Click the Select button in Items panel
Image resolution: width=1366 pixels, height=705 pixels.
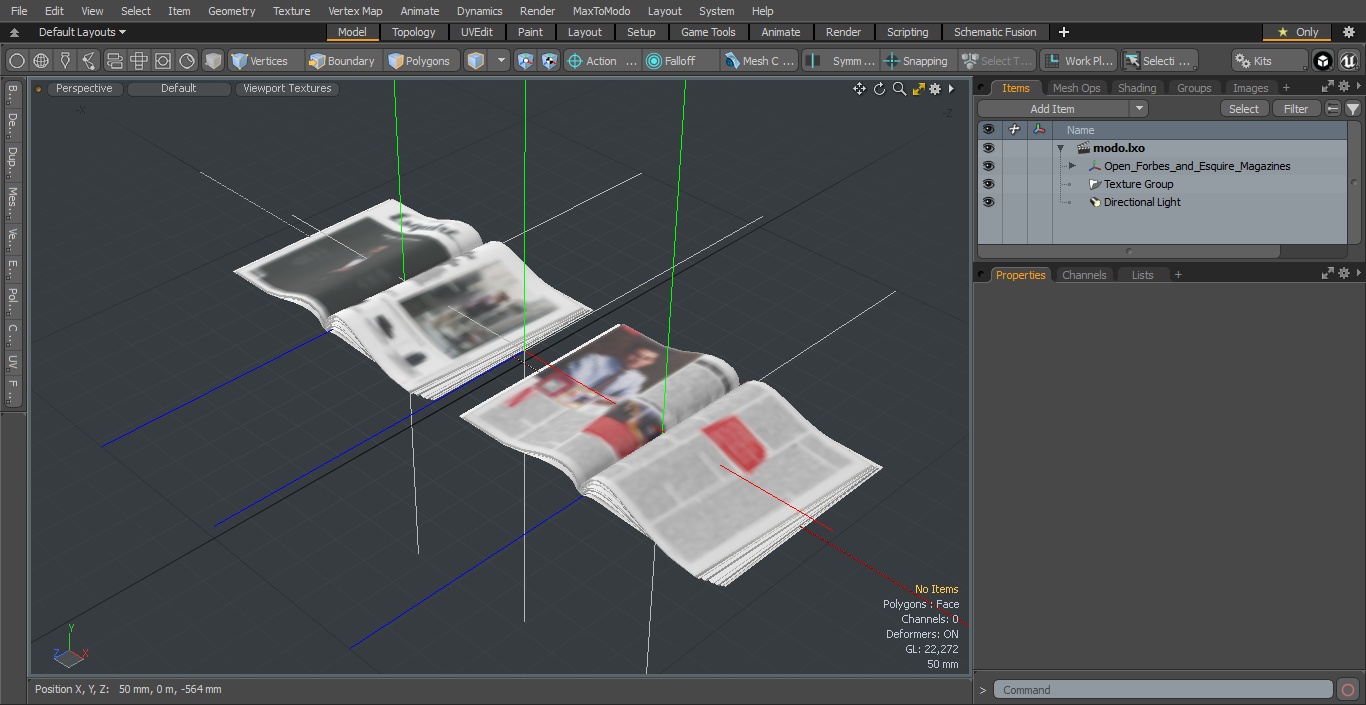click(1244, 109)
